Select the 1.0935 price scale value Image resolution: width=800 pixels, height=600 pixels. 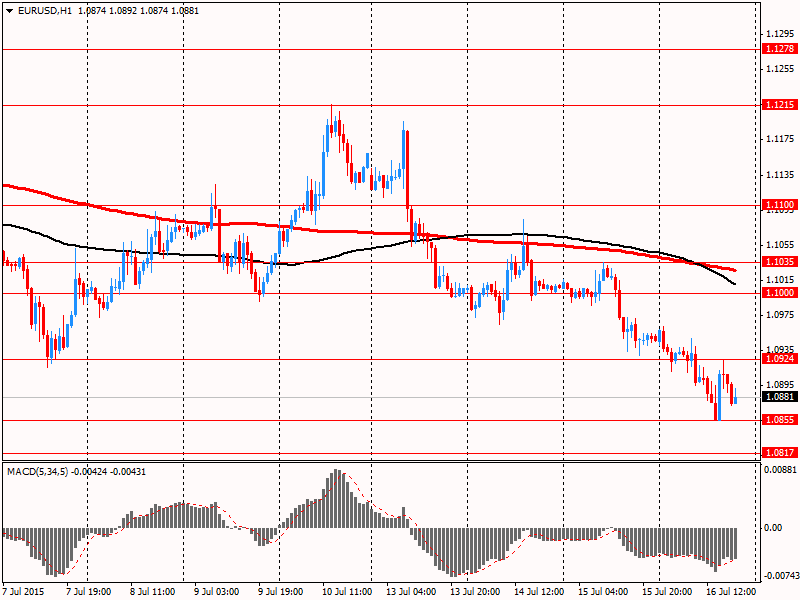point(781,349)
